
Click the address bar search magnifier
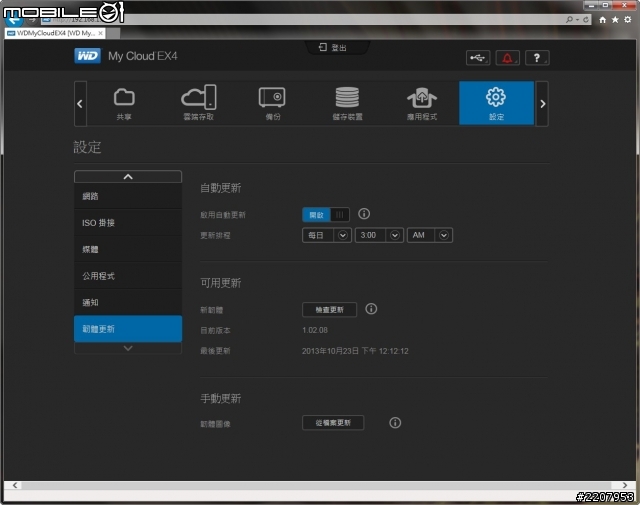[569, 20]
